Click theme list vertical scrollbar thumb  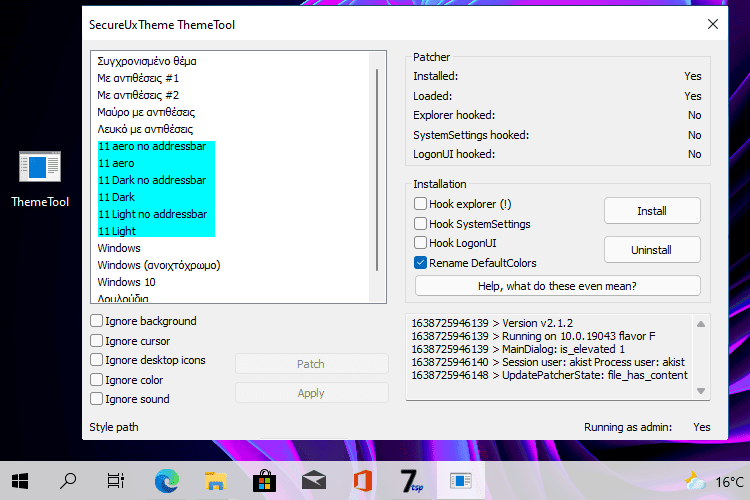(x=377, y=170)
